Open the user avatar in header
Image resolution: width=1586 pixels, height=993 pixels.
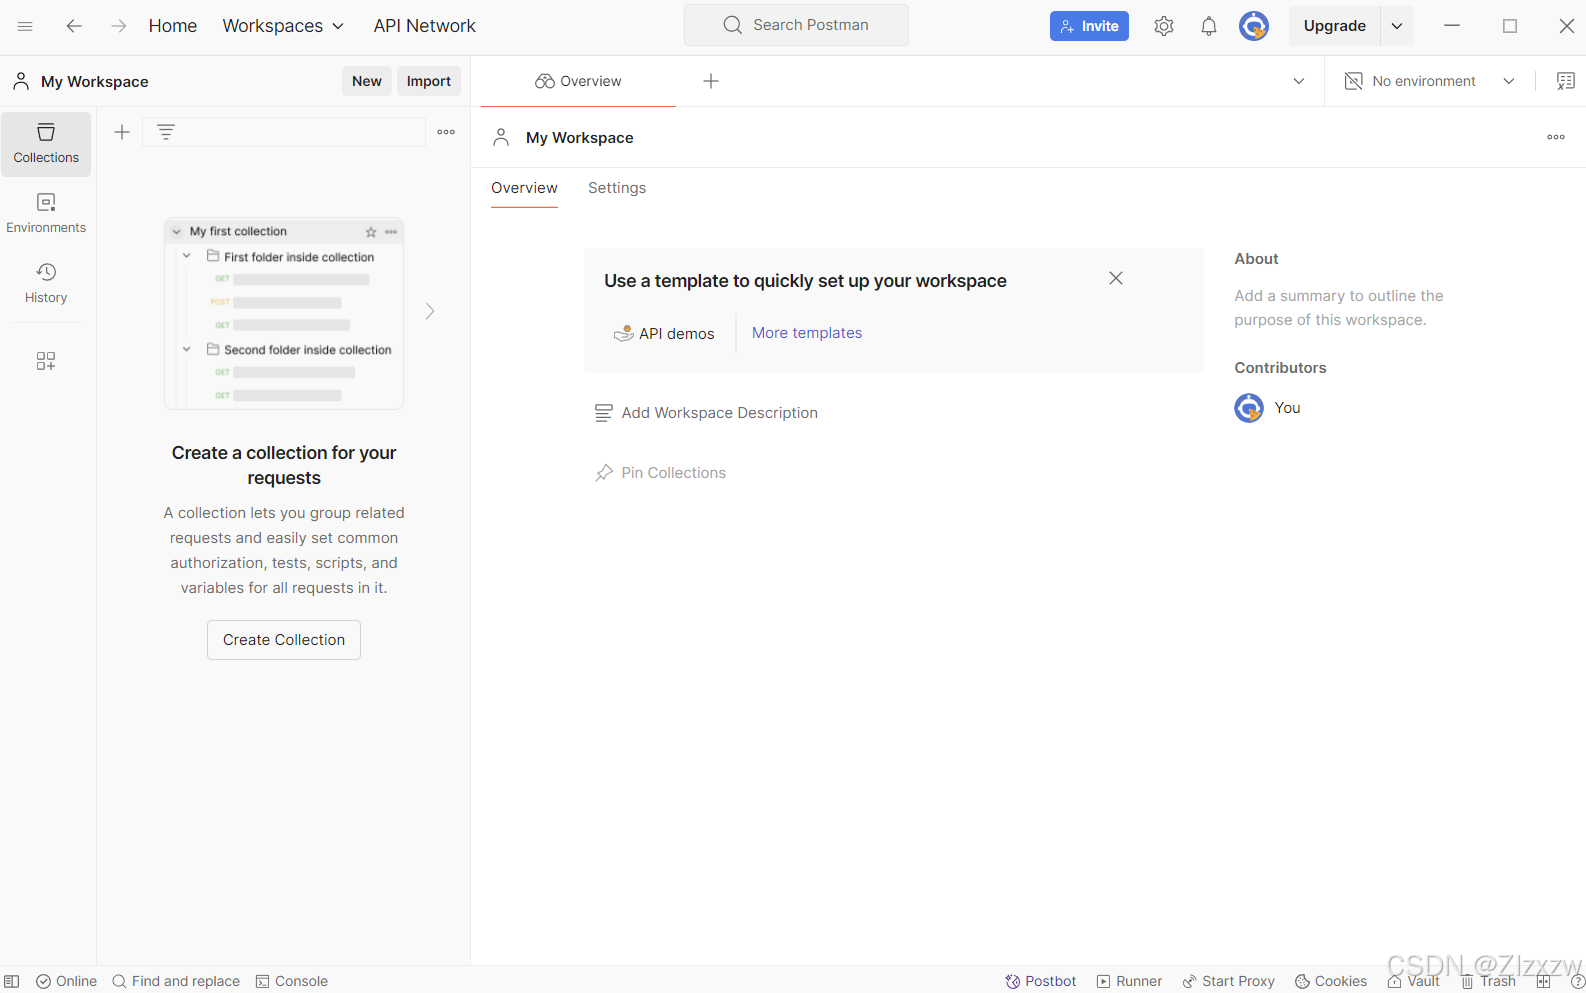coord(1254,26)
